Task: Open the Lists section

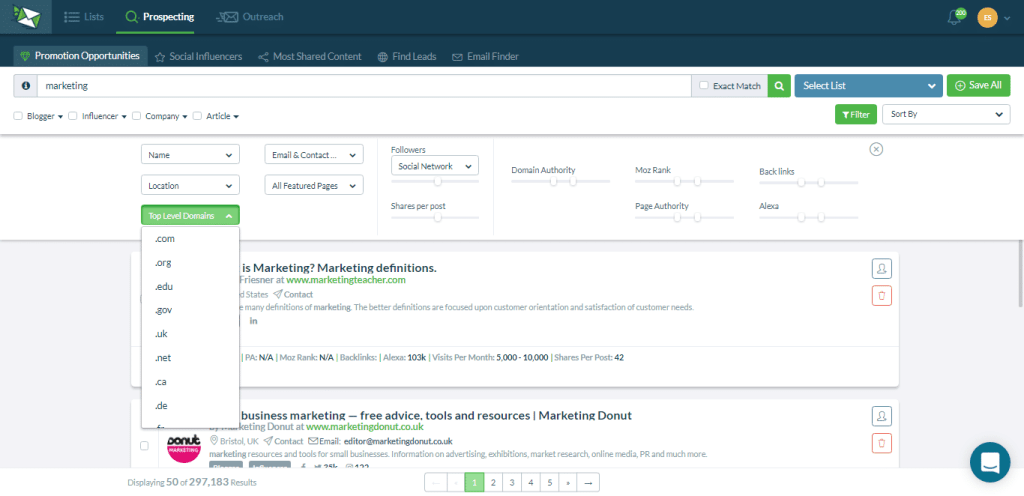Action: point(84,17)
